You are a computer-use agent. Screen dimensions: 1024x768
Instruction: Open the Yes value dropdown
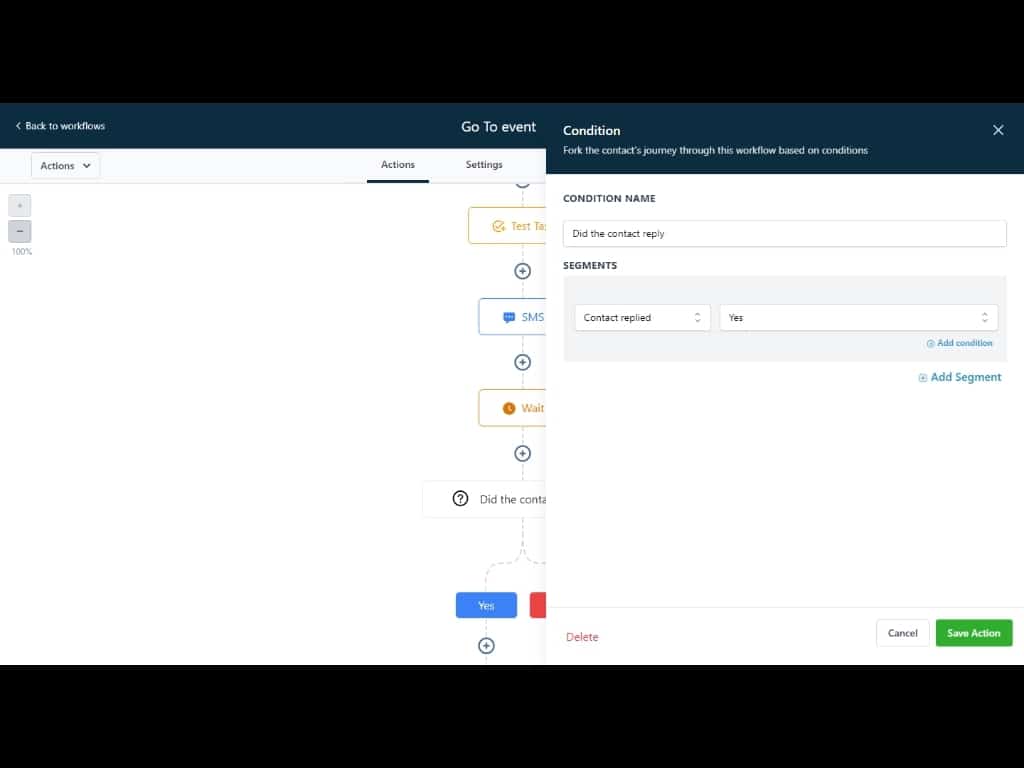858,318
